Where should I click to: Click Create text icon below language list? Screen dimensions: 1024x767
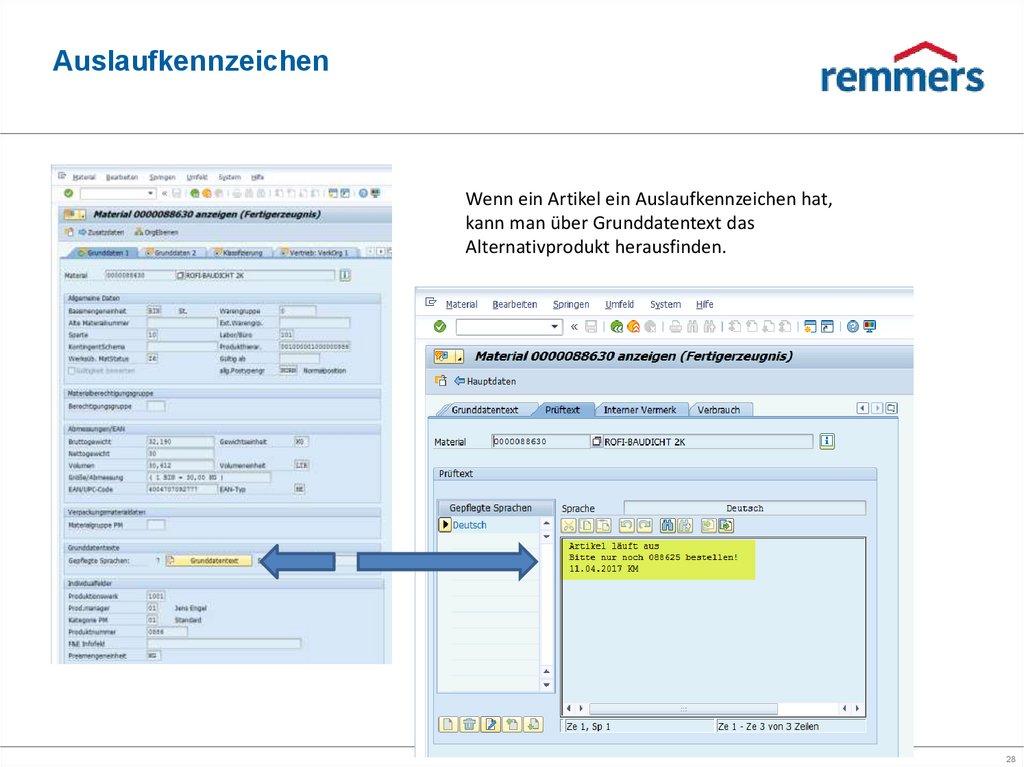(448, 724)
